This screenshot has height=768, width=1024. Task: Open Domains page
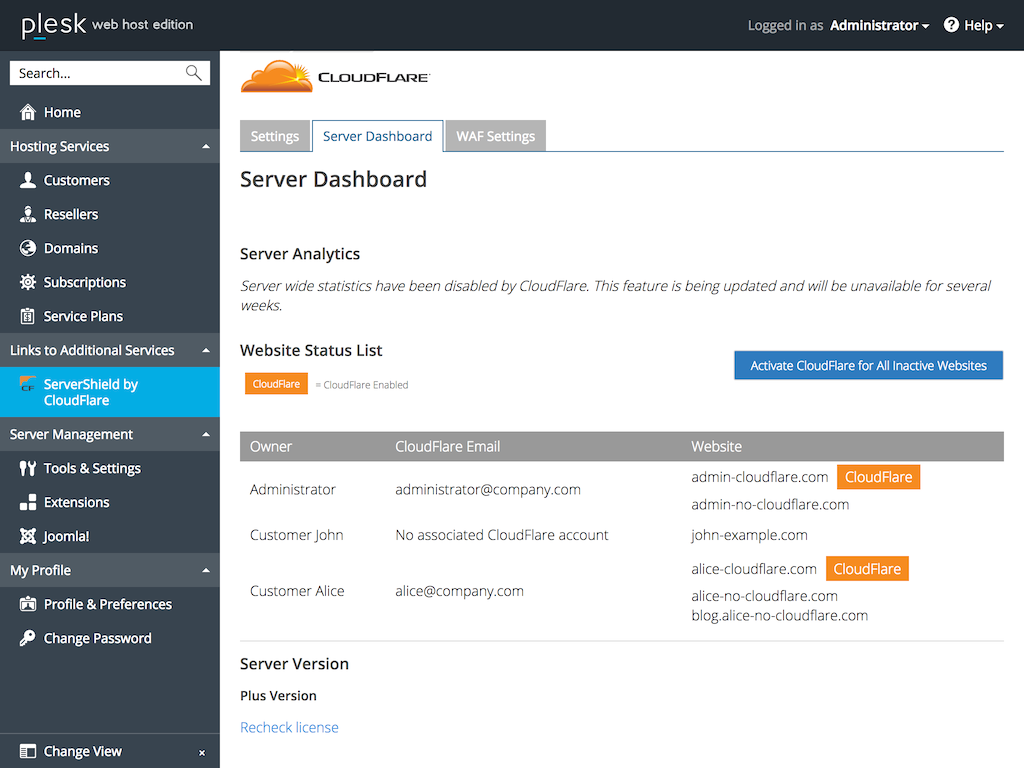tap(110, 248)
